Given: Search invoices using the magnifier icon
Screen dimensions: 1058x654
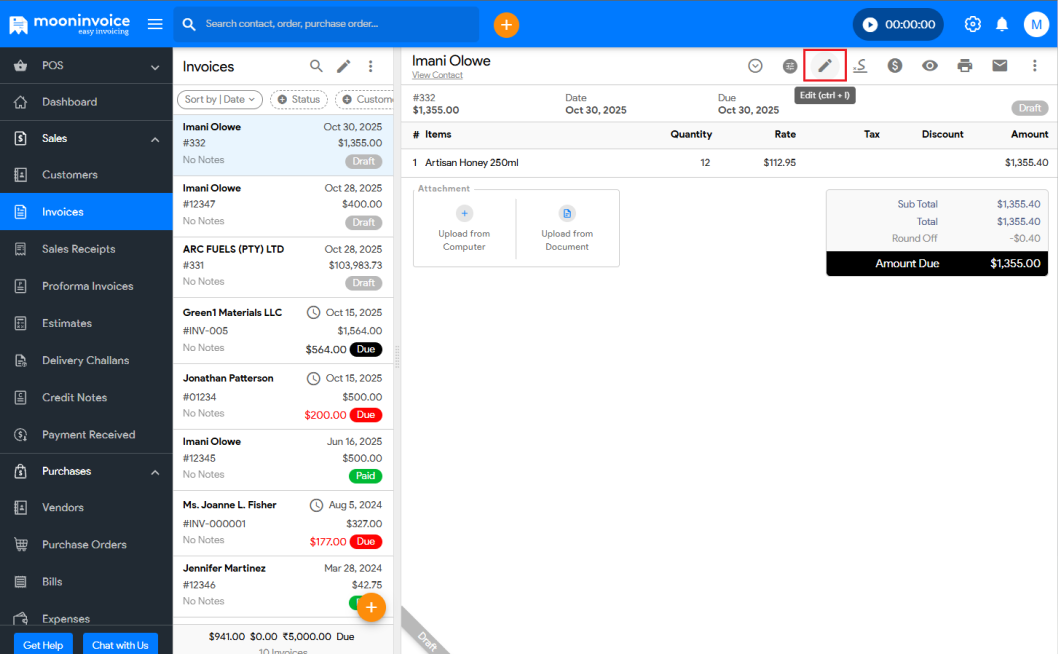Looking at the screenshot, I should click(316, 66).
